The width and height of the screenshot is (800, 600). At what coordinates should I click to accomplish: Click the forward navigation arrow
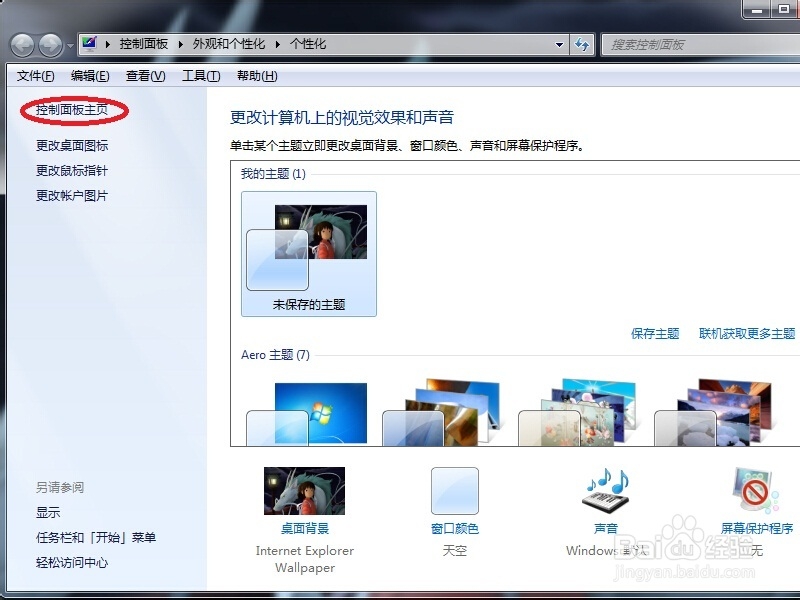pos(47,44)
